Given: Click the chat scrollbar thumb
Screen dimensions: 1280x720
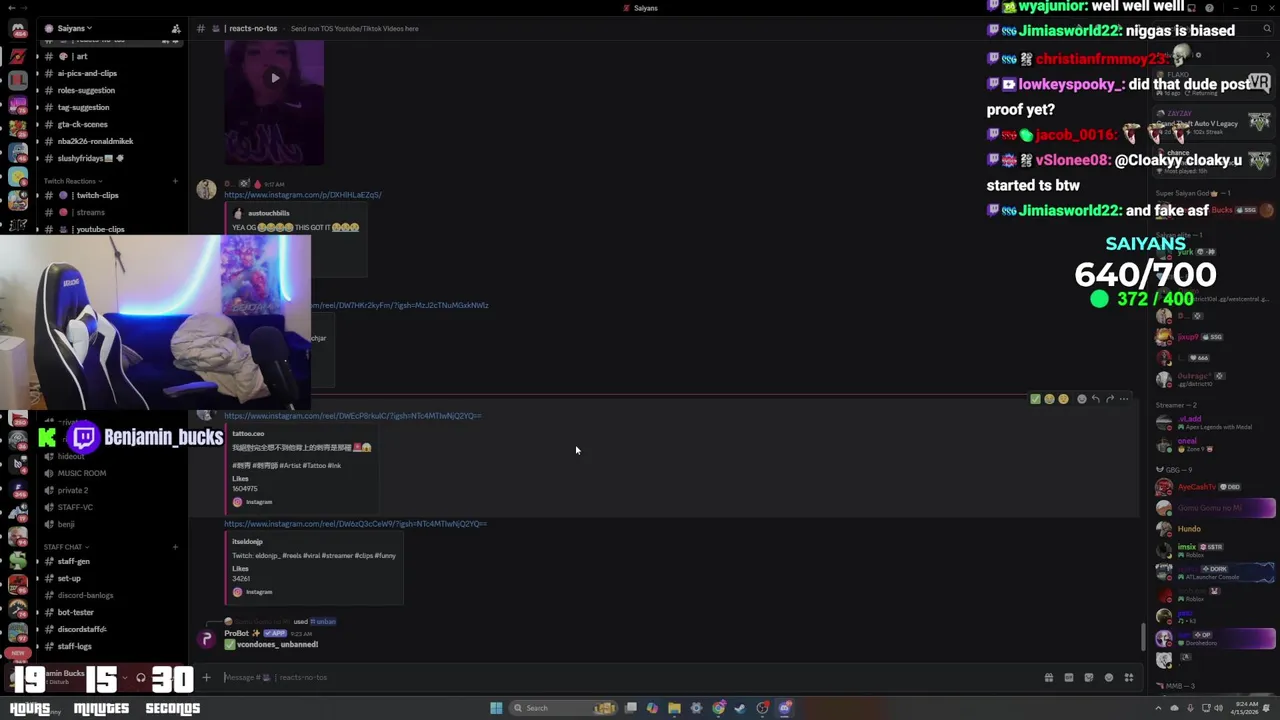Looking at the screenshot, I should click(1144, 636).
